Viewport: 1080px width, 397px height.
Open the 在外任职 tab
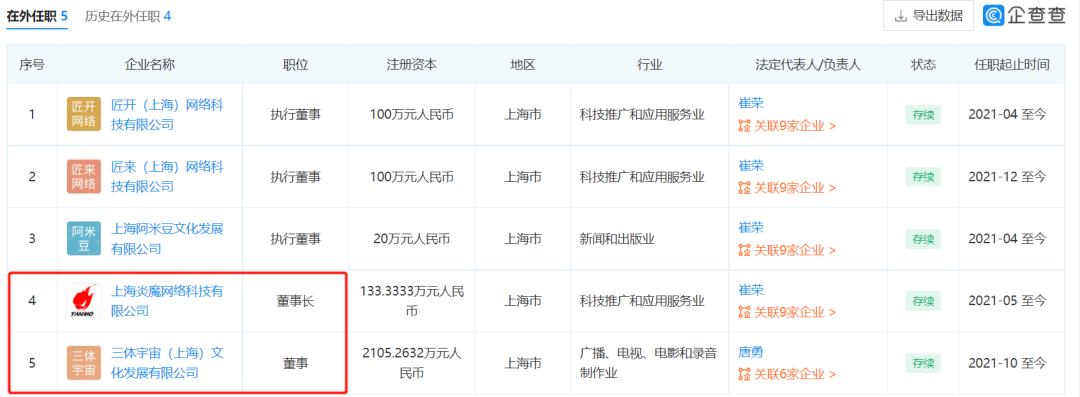coord(37,16)
